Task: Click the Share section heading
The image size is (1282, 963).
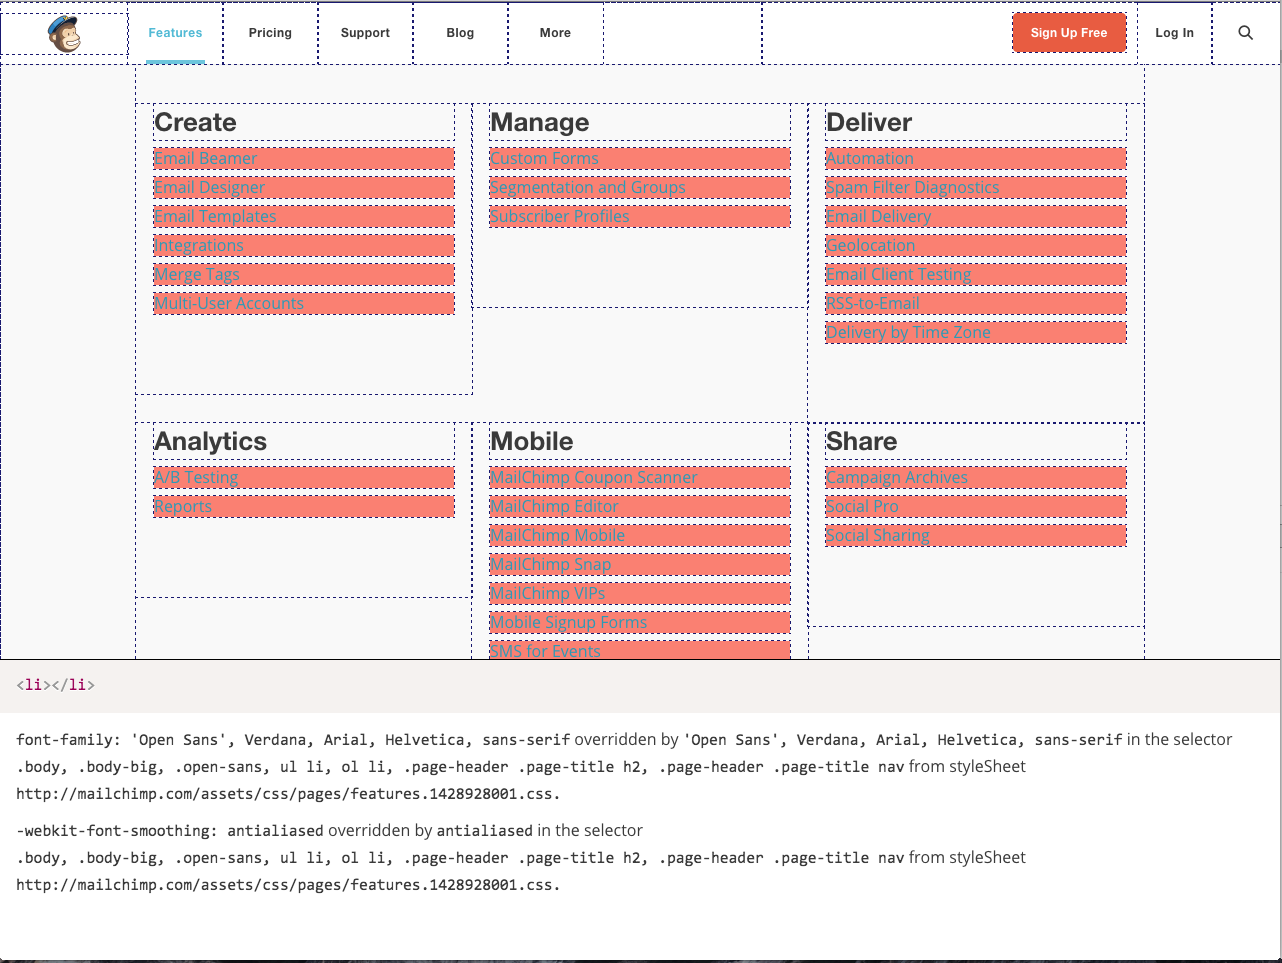Action: pos(861,441)
